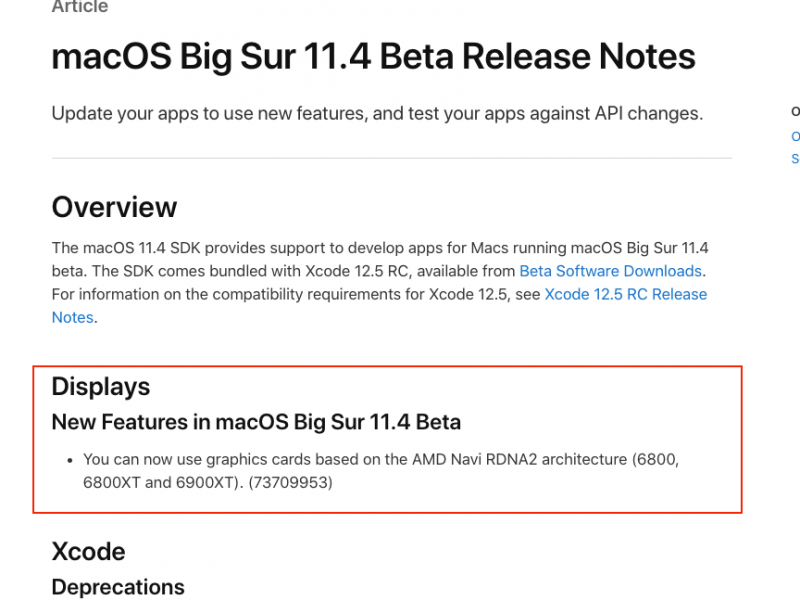
Task: Click the radar number (73709953)
Action: [290, 483]
